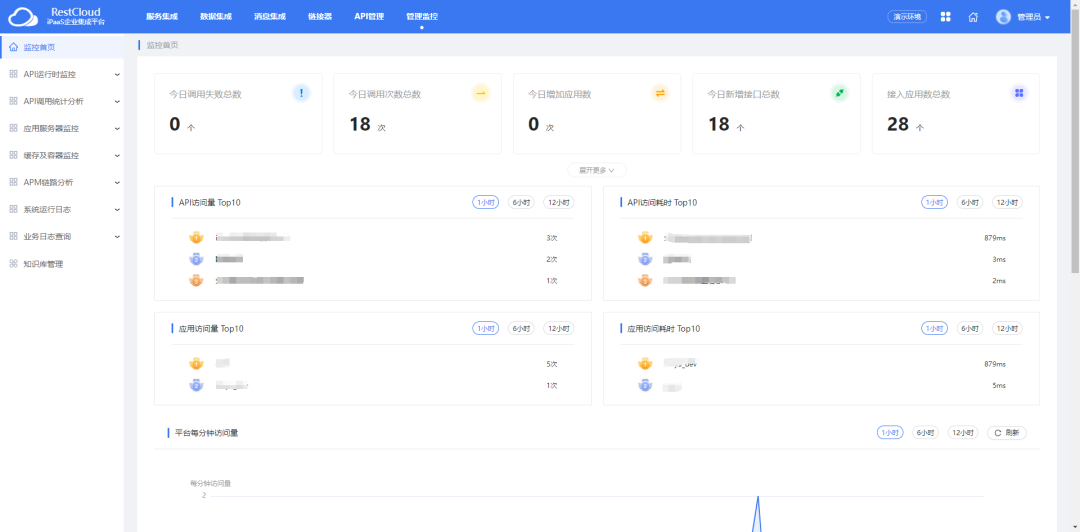Screen dimensions: 1080x532
Task: Switch to the API管理 top menu
Action: (369, 17)
